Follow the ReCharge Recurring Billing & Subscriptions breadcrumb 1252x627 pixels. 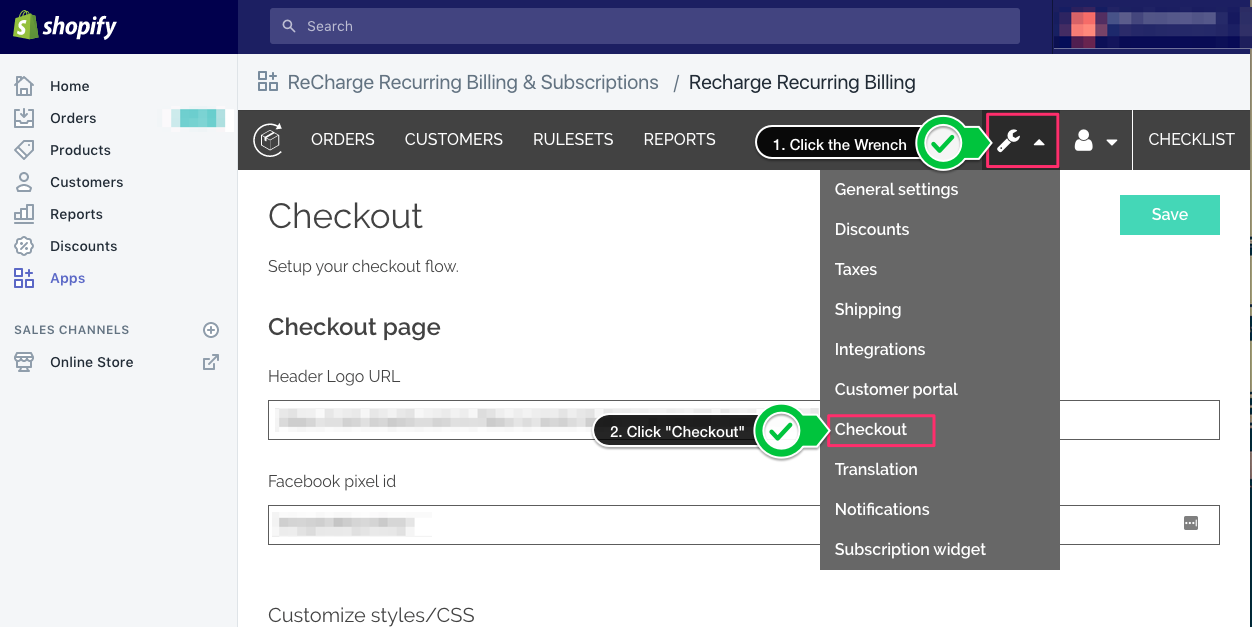coord(472,82)
